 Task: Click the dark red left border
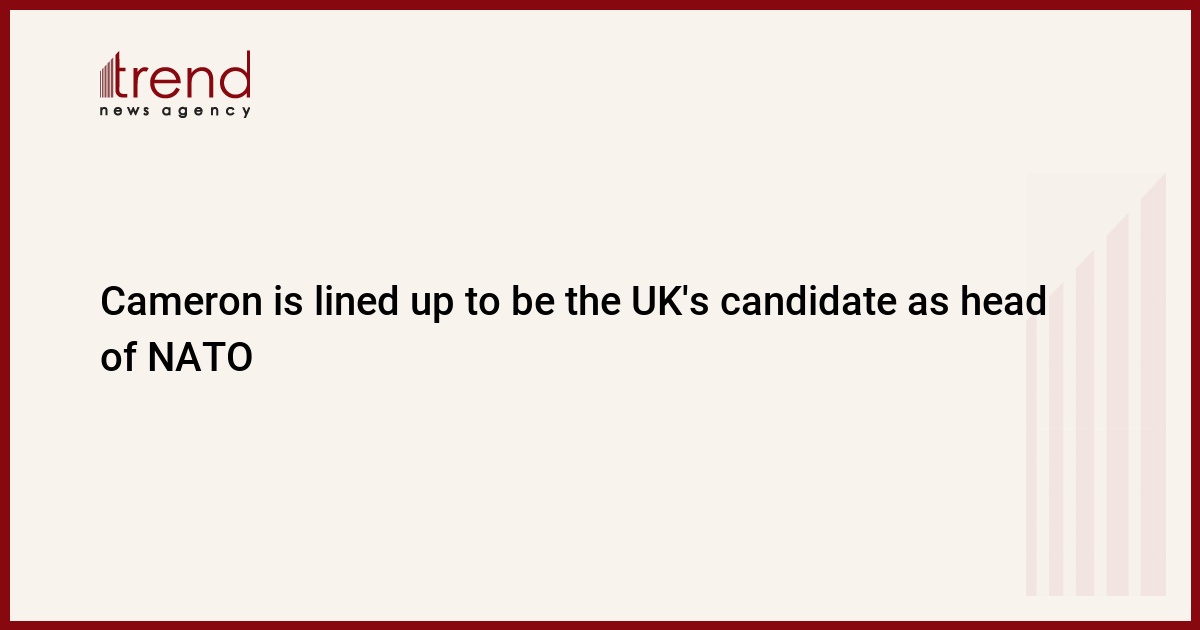(4, 315)
